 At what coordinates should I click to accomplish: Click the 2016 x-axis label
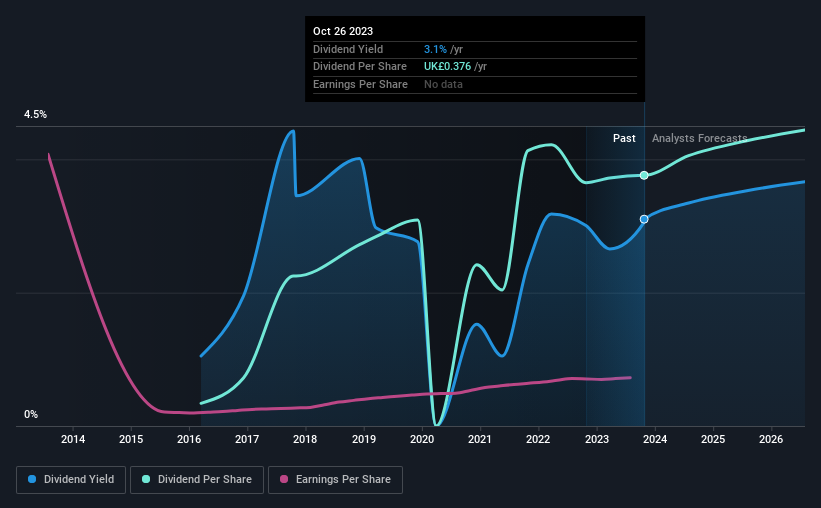pos(189,439)
